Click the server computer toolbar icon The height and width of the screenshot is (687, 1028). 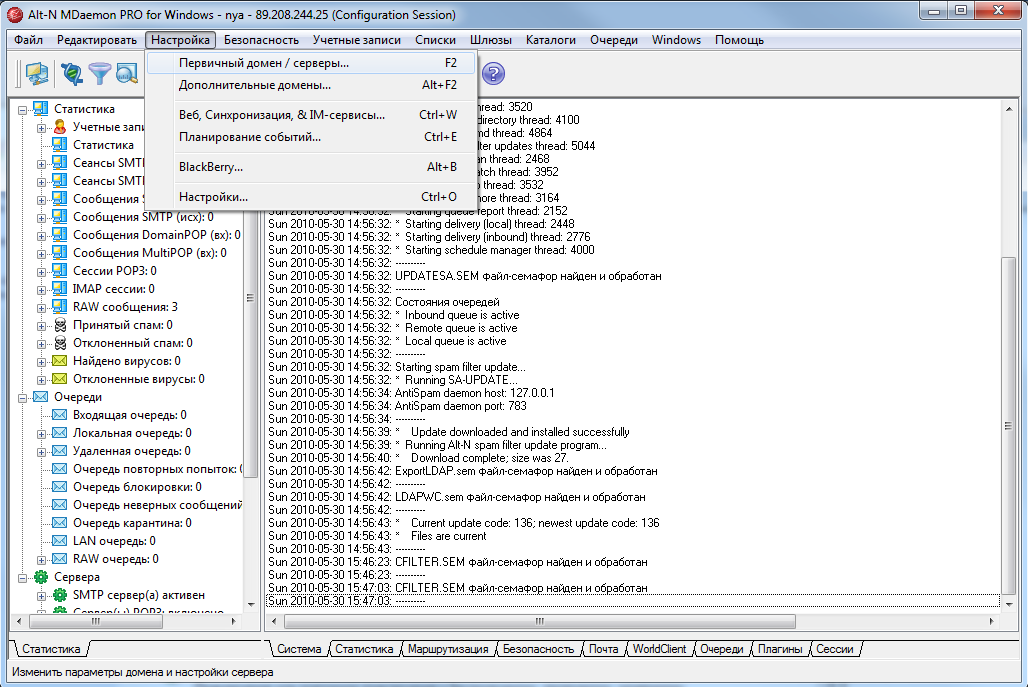pos(37,73)
